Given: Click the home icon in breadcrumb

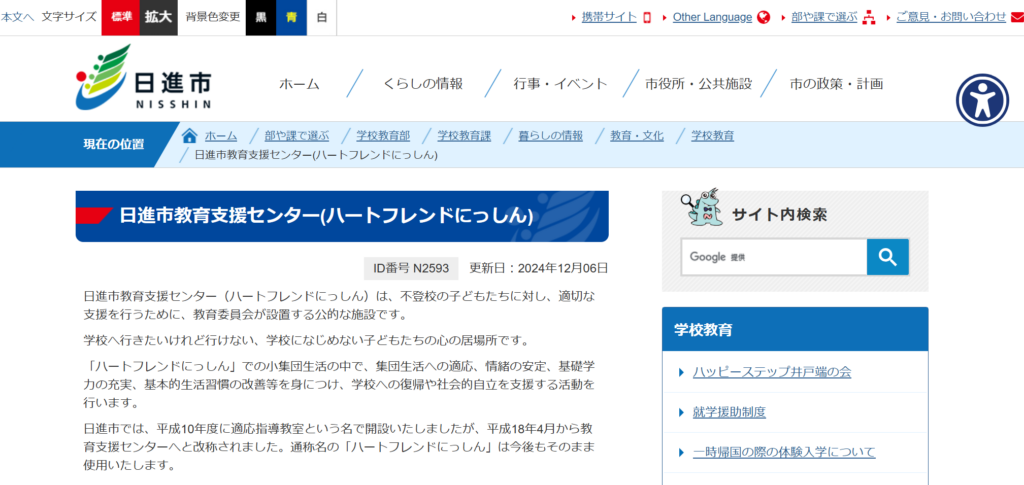Looking at the screenshot, I should 189,136.
